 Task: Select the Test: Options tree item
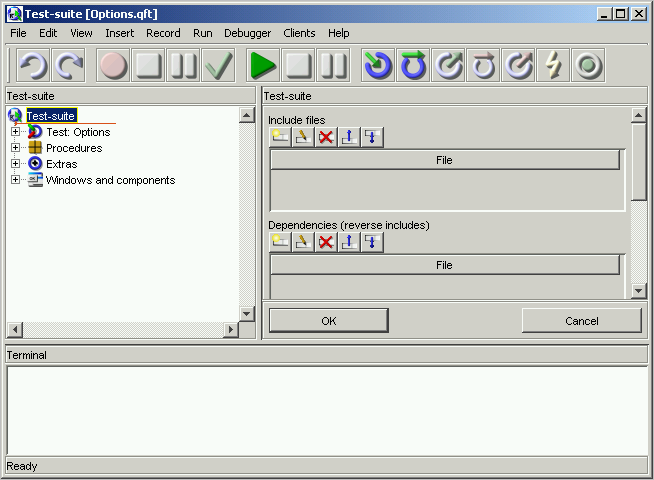point(77,132)
